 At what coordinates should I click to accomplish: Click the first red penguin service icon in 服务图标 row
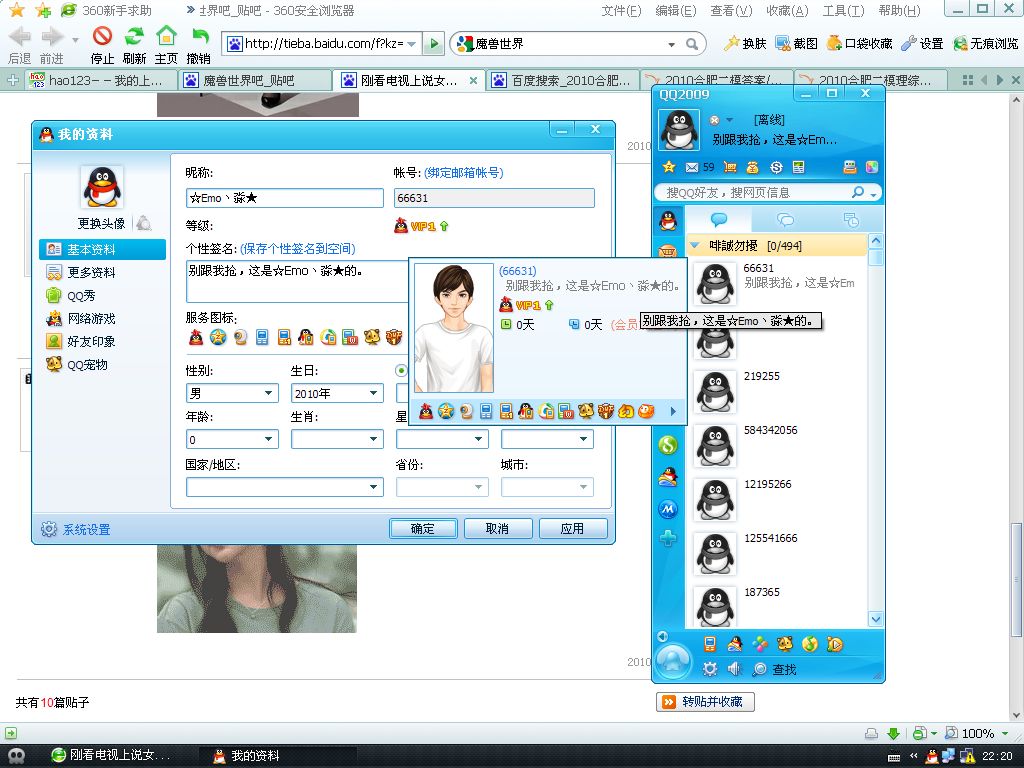click(196, 337)
